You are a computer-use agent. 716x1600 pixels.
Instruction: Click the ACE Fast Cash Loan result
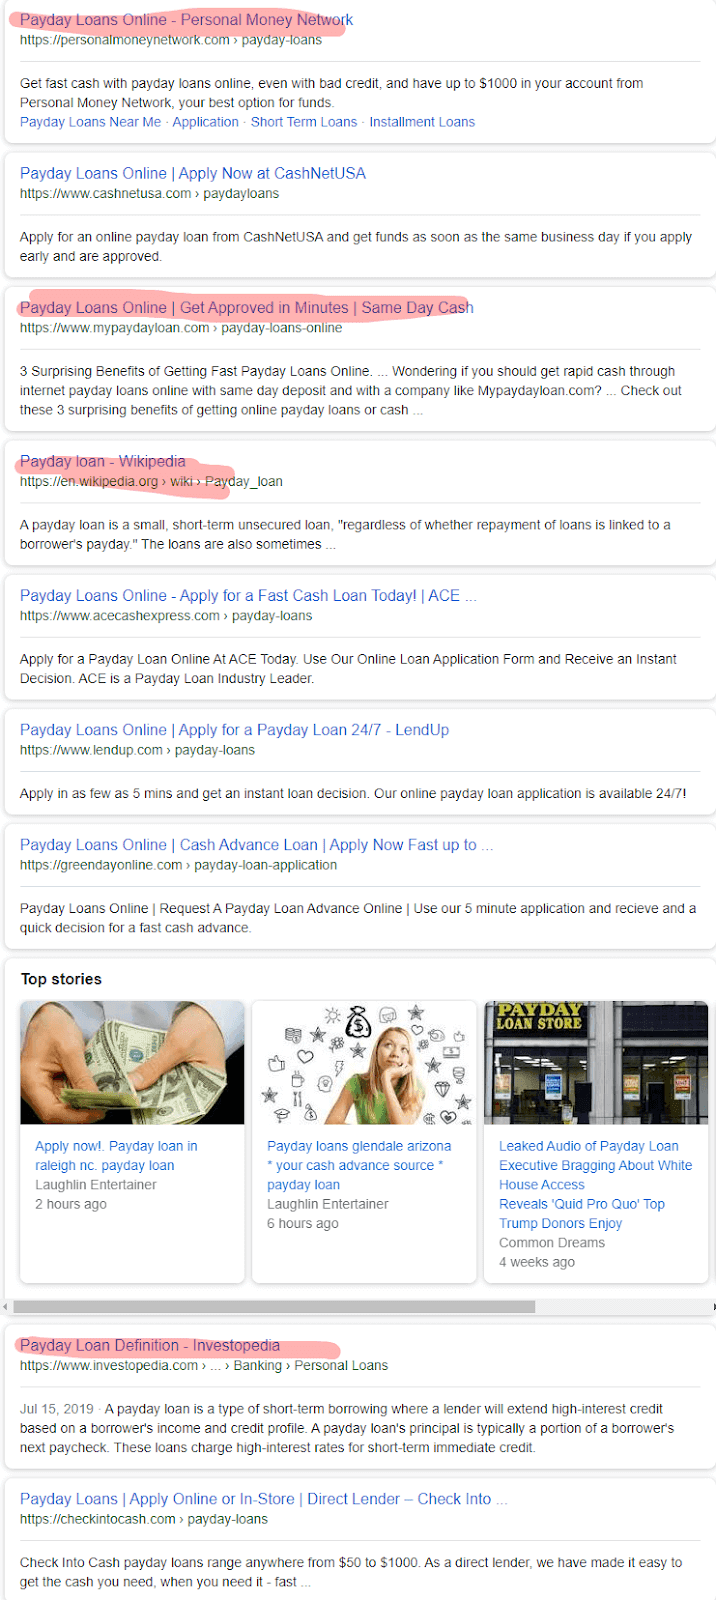click(240, 596)
